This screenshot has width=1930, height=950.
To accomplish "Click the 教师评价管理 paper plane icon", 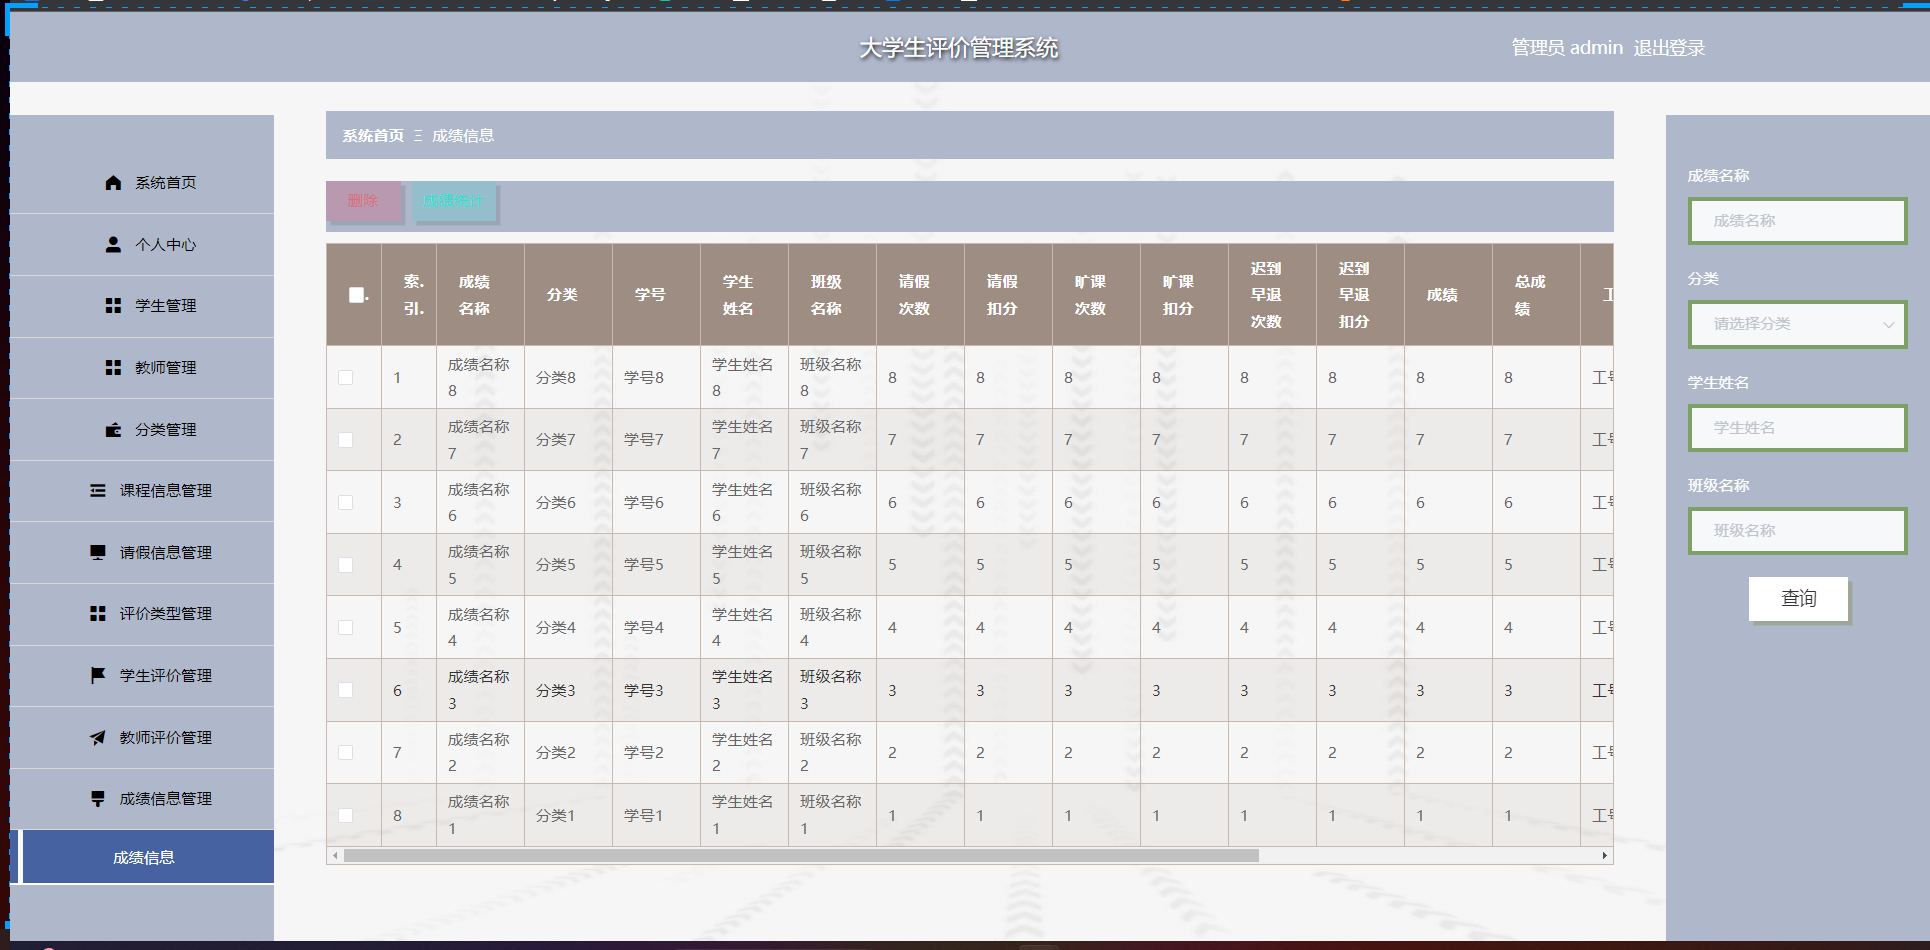I will 98,738.
